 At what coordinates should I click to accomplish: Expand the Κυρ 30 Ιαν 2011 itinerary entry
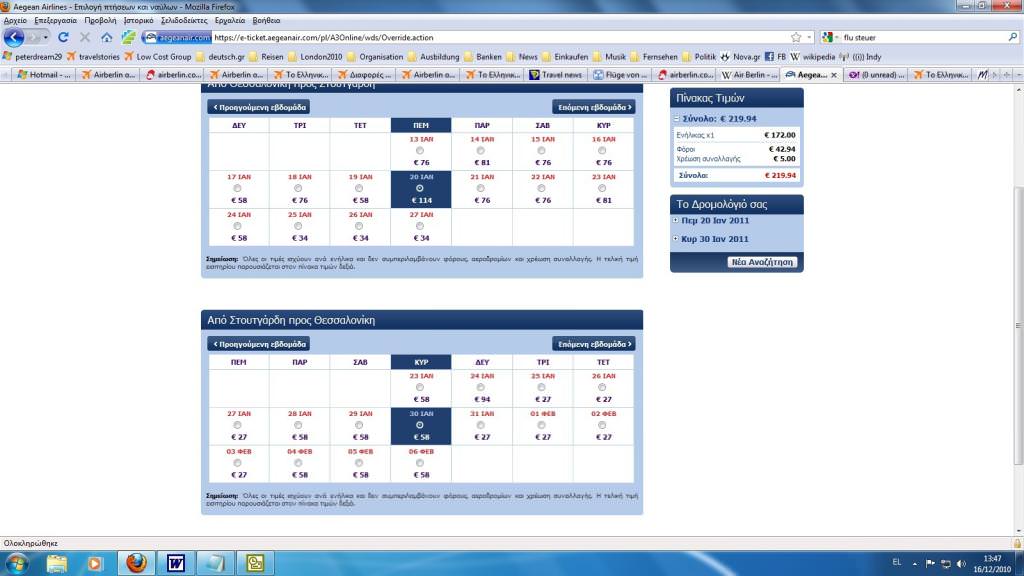[677, 239]
